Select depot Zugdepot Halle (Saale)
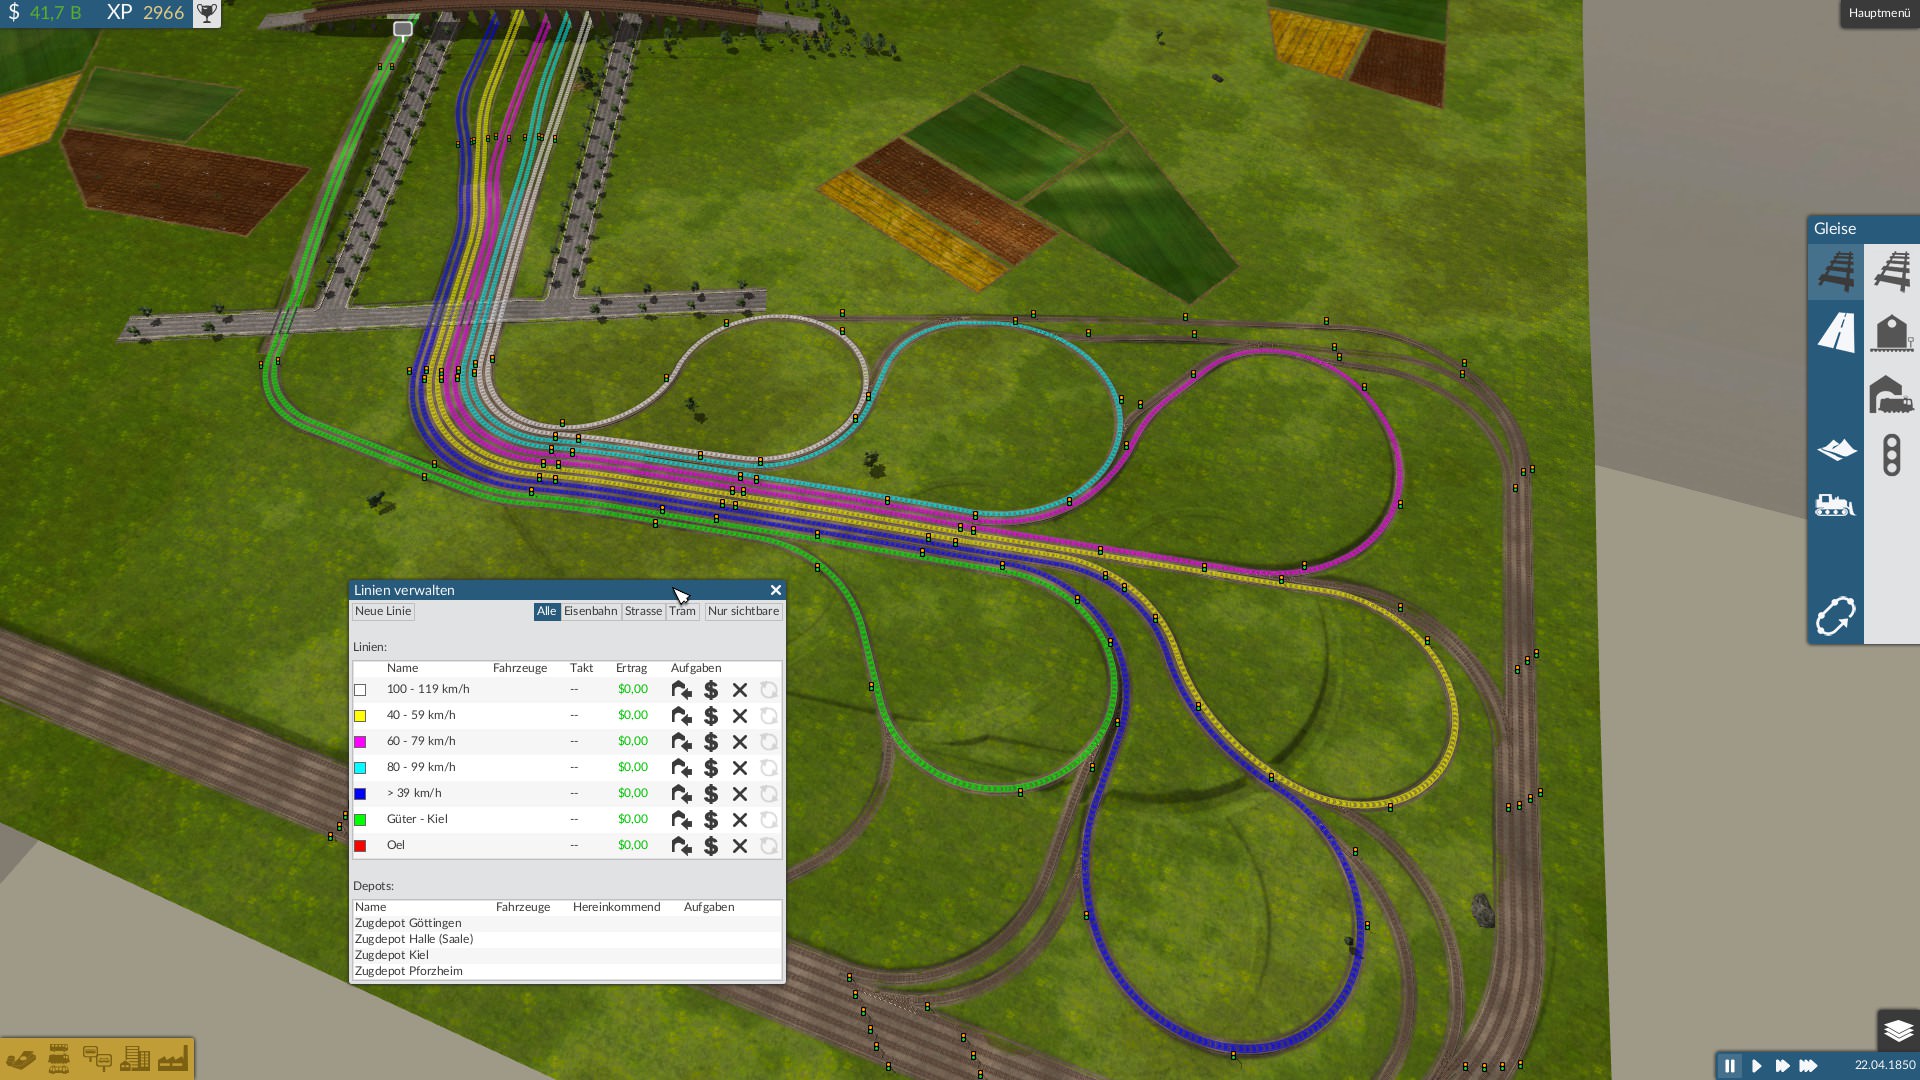 [x=414, y=939]
